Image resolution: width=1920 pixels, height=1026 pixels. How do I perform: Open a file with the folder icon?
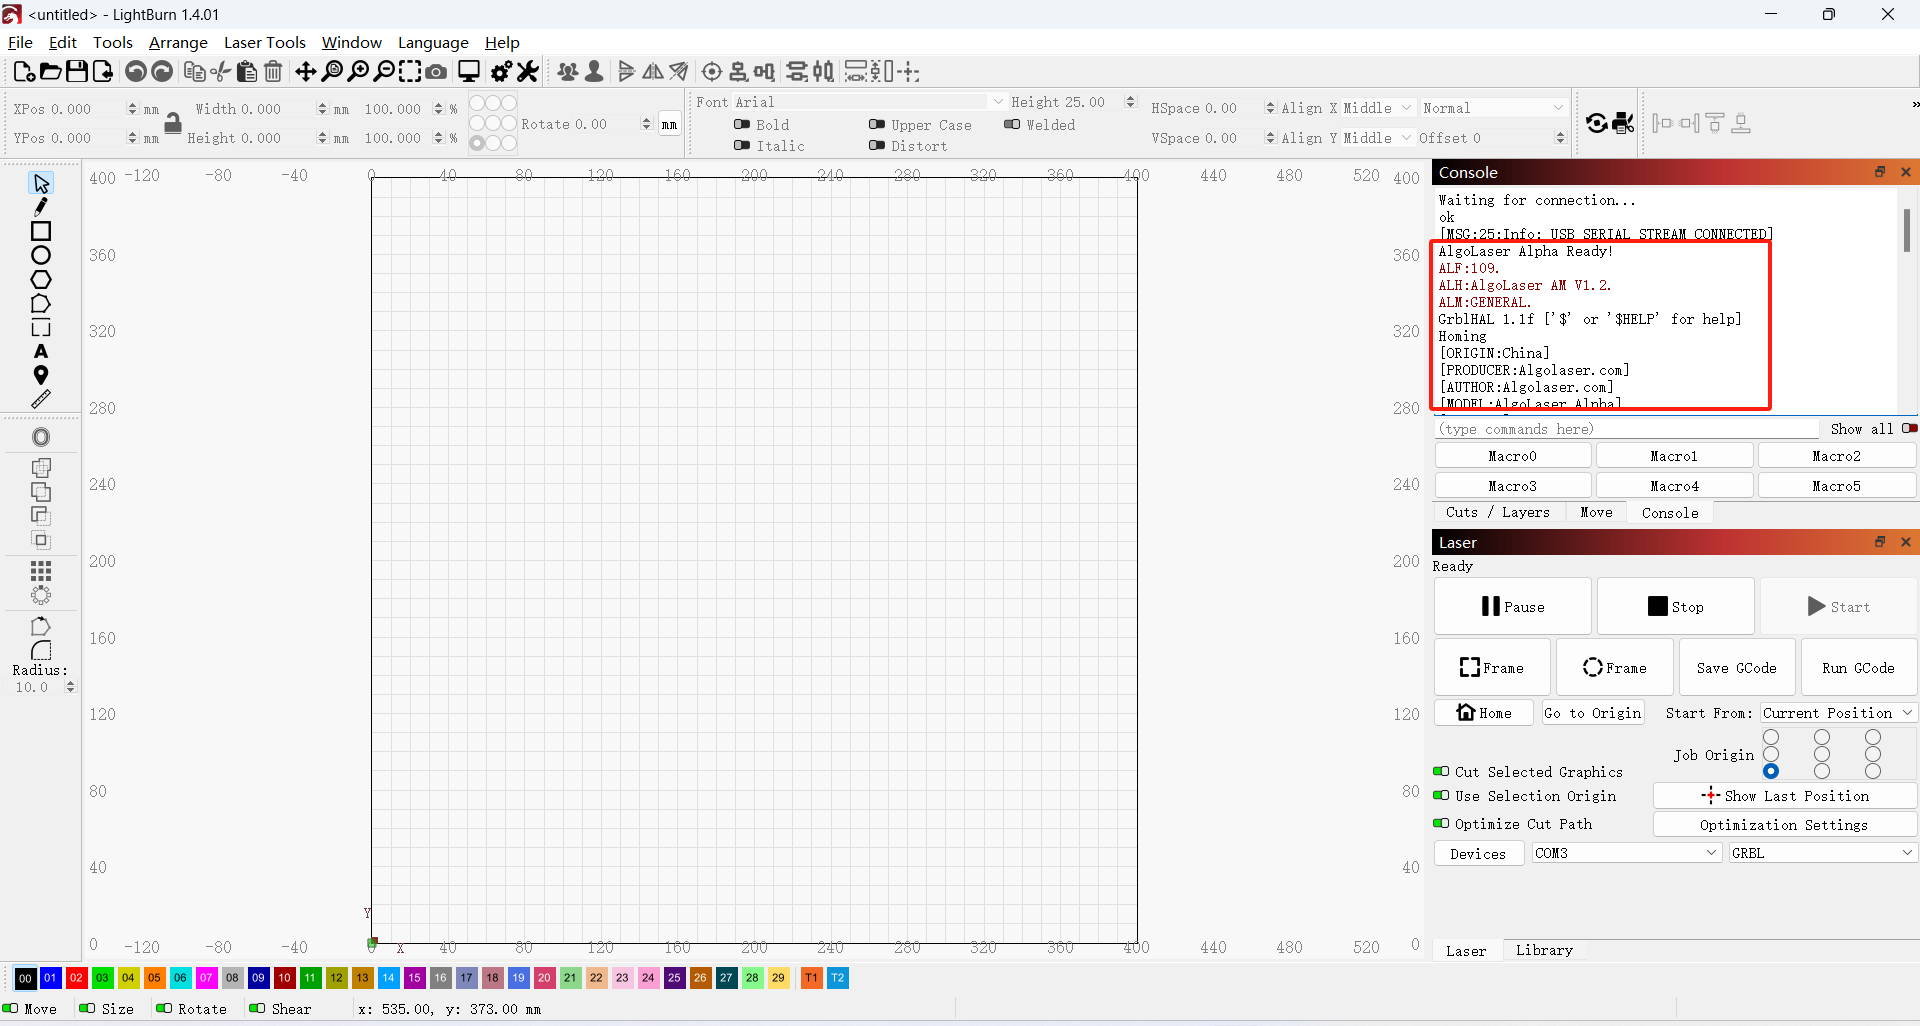point(50,71)
